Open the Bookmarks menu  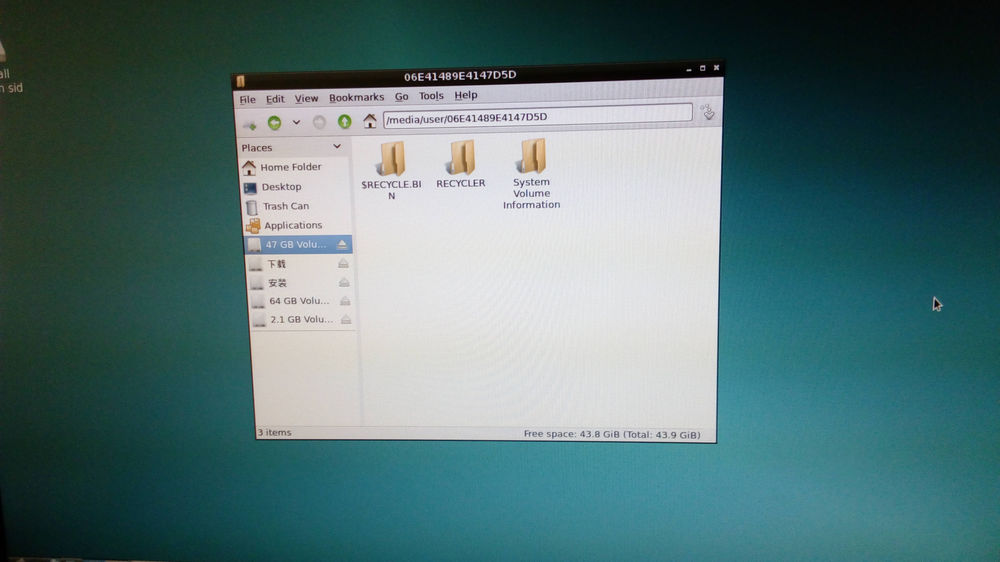click(x=357, y=97)
